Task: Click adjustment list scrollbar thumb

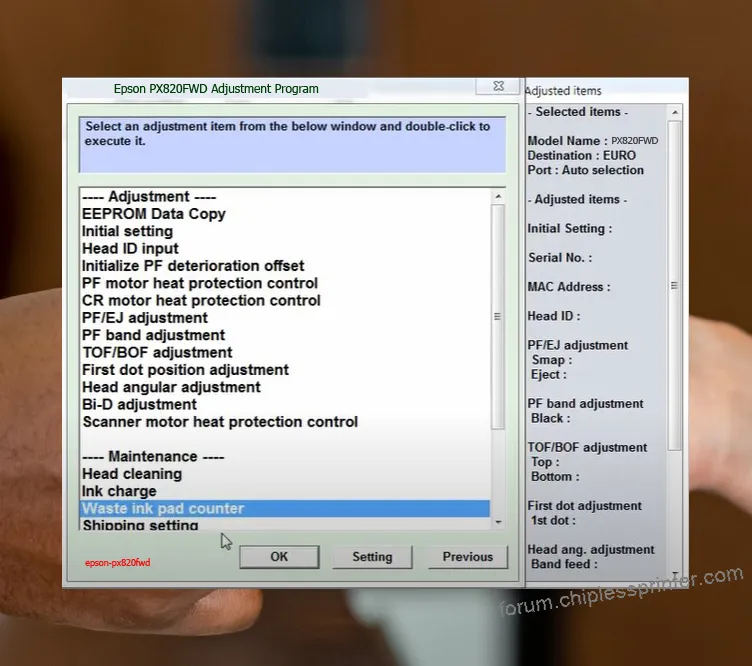Action: (498, 316)
